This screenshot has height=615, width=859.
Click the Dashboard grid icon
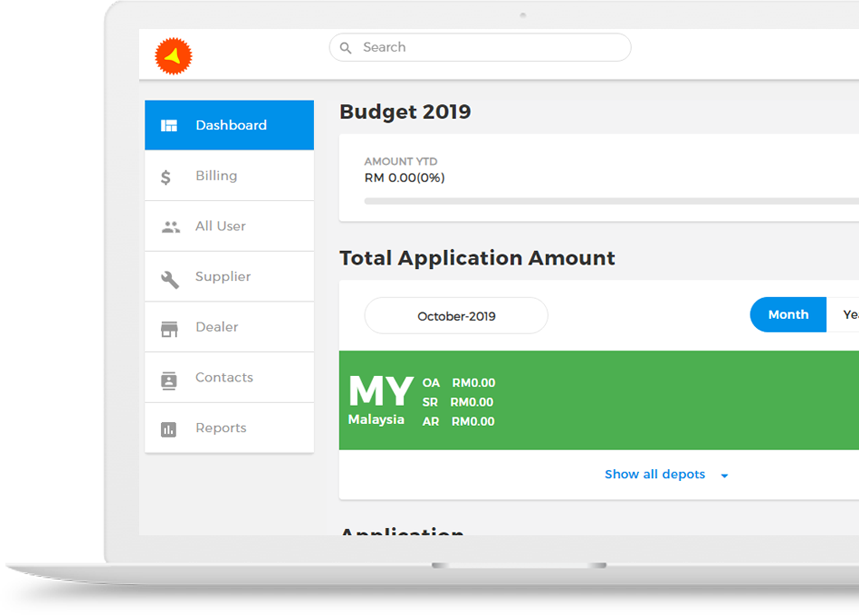click(x=169, y=126)
